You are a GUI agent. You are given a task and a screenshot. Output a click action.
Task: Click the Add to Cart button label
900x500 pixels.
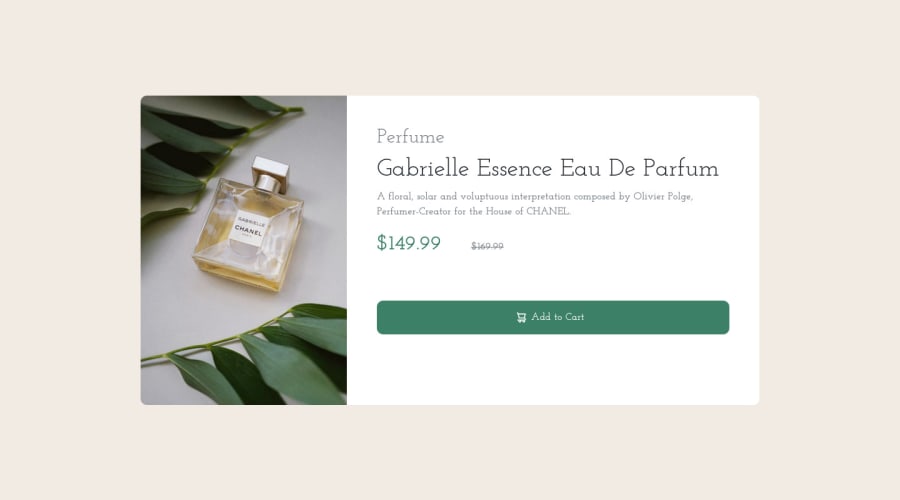557,317
